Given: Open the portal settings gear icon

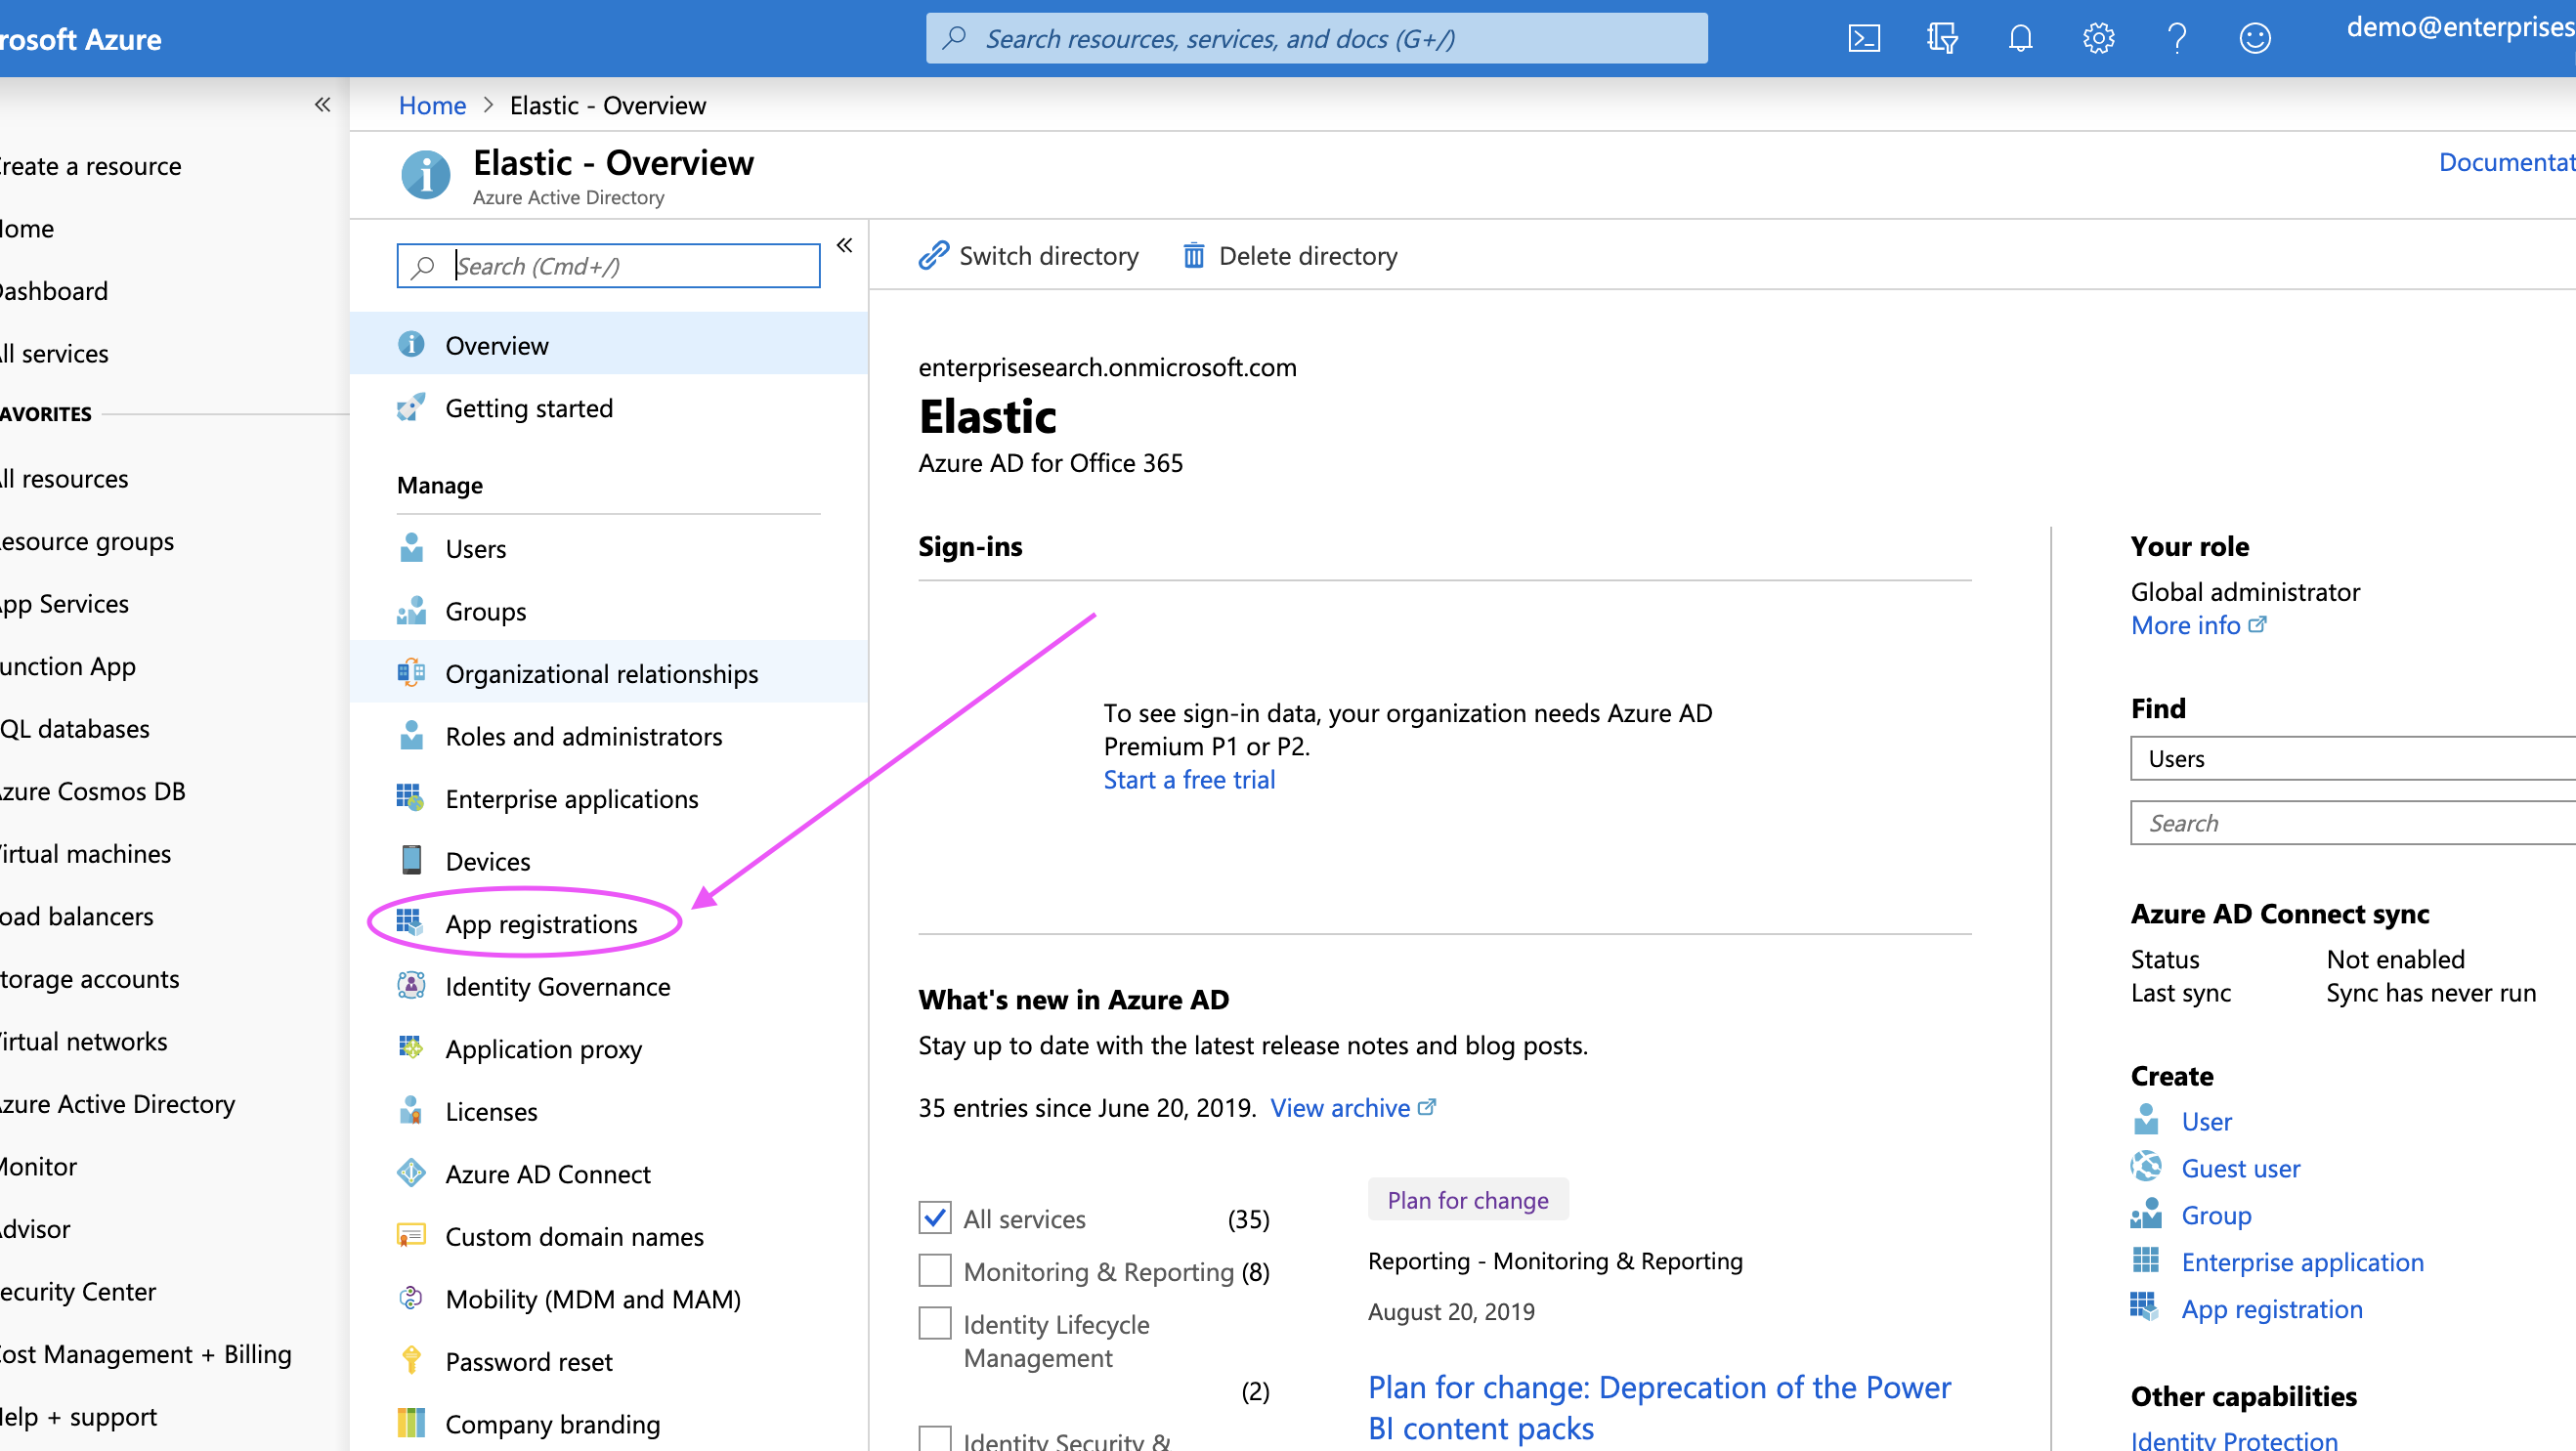Looking at the screenshot, I should [x=2098, y=39].
